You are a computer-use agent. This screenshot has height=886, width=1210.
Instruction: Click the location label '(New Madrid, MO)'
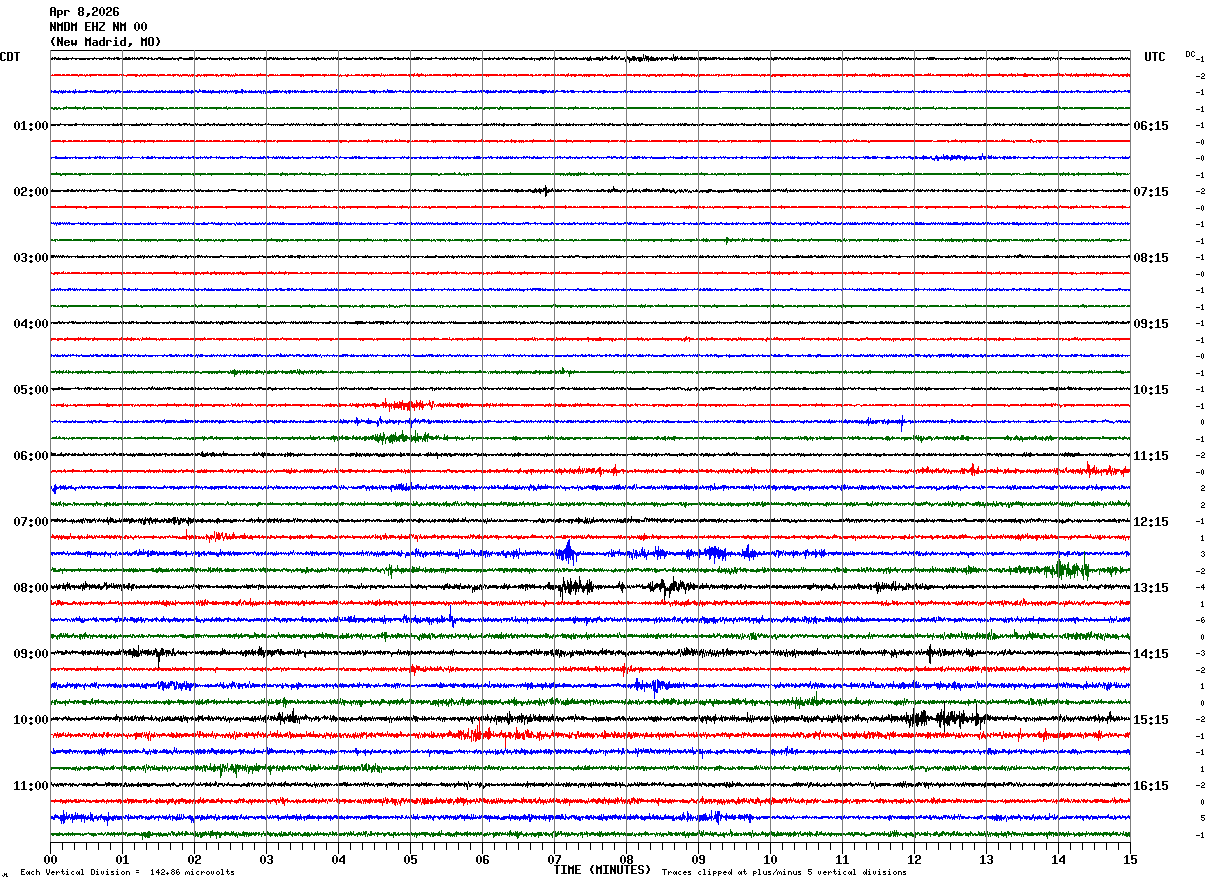(x=105, y=42)
